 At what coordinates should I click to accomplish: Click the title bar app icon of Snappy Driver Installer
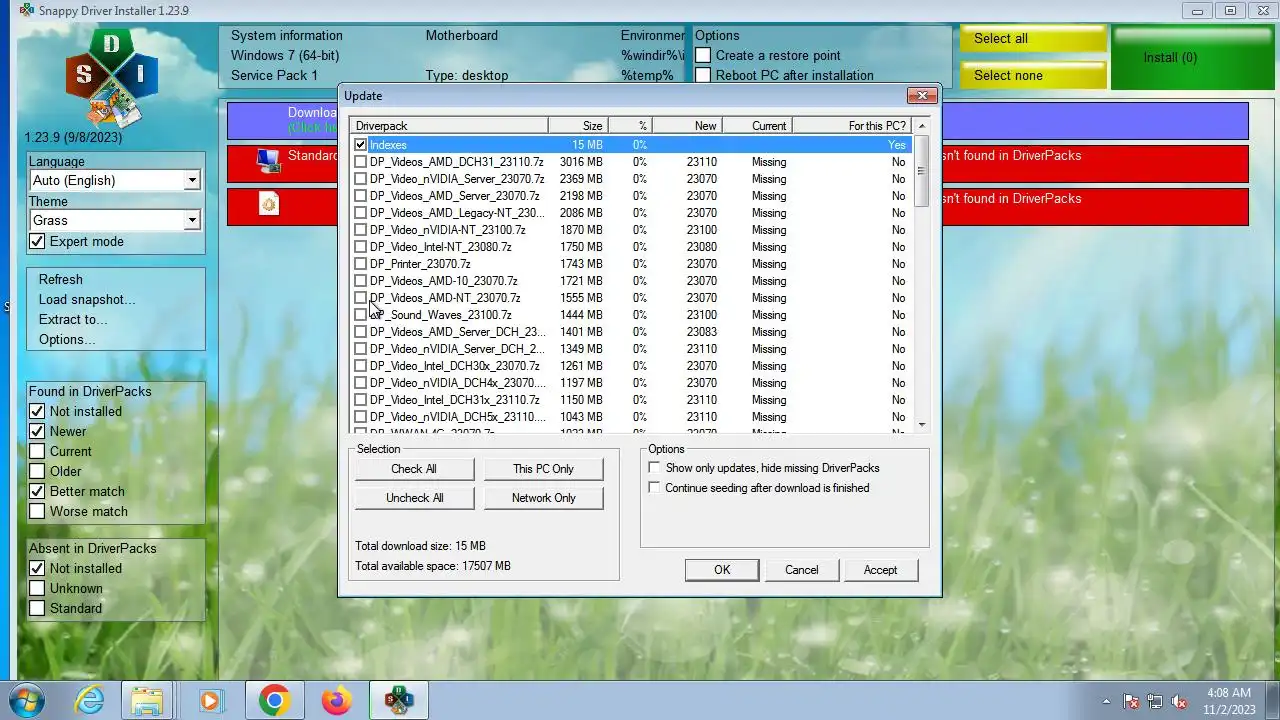click(x=27, y=10)
